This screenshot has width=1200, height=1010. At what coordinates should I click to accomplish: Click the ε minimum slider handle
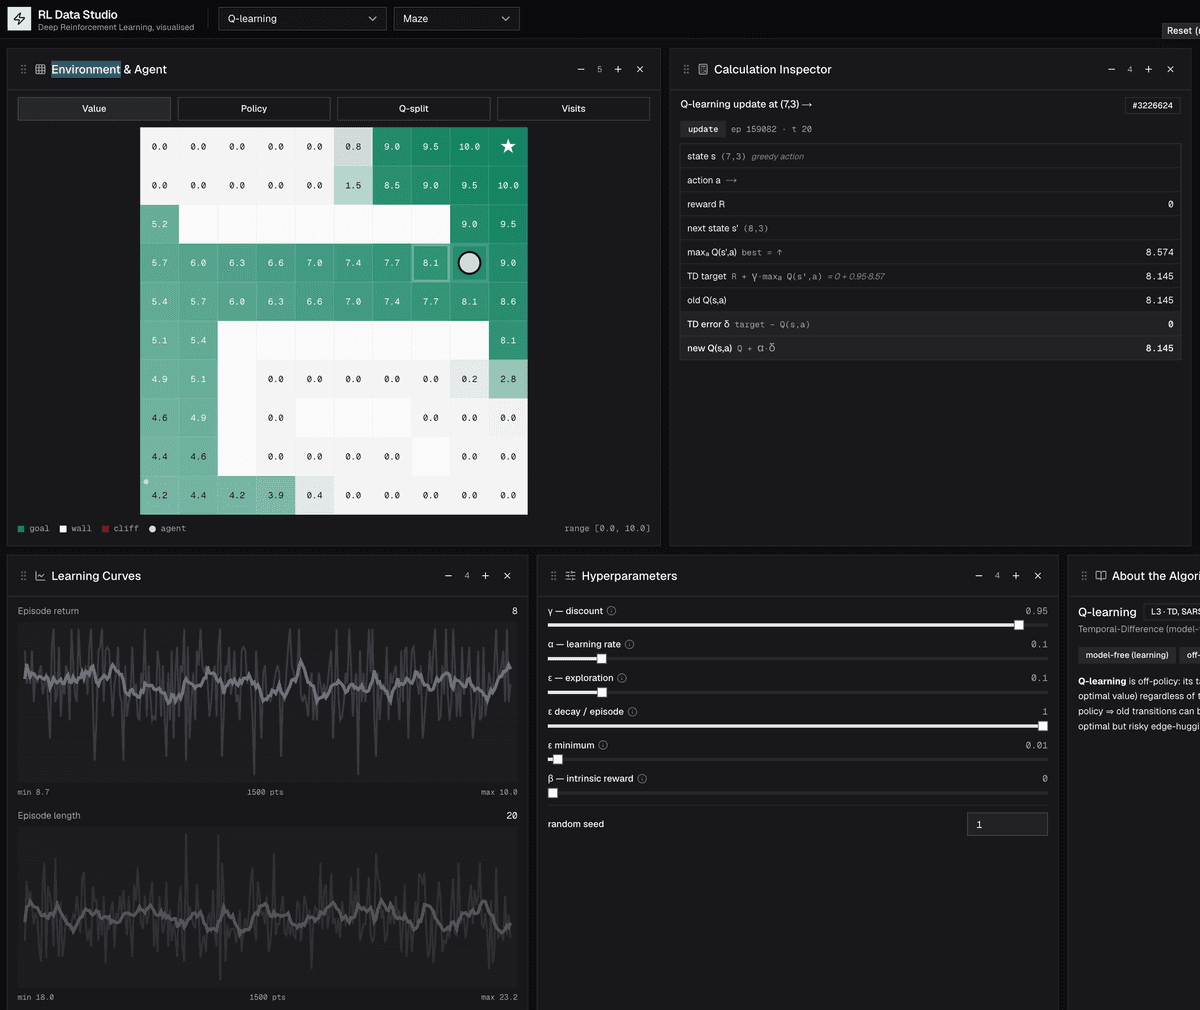click(x=558, y=759)
